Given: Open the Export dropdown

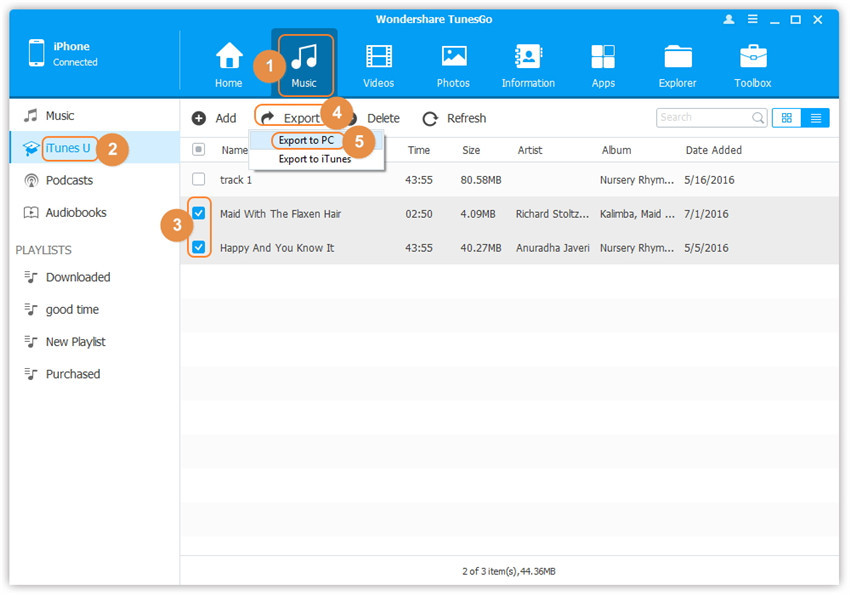Looking at the screenshot, I should click(x=291, y=118).
